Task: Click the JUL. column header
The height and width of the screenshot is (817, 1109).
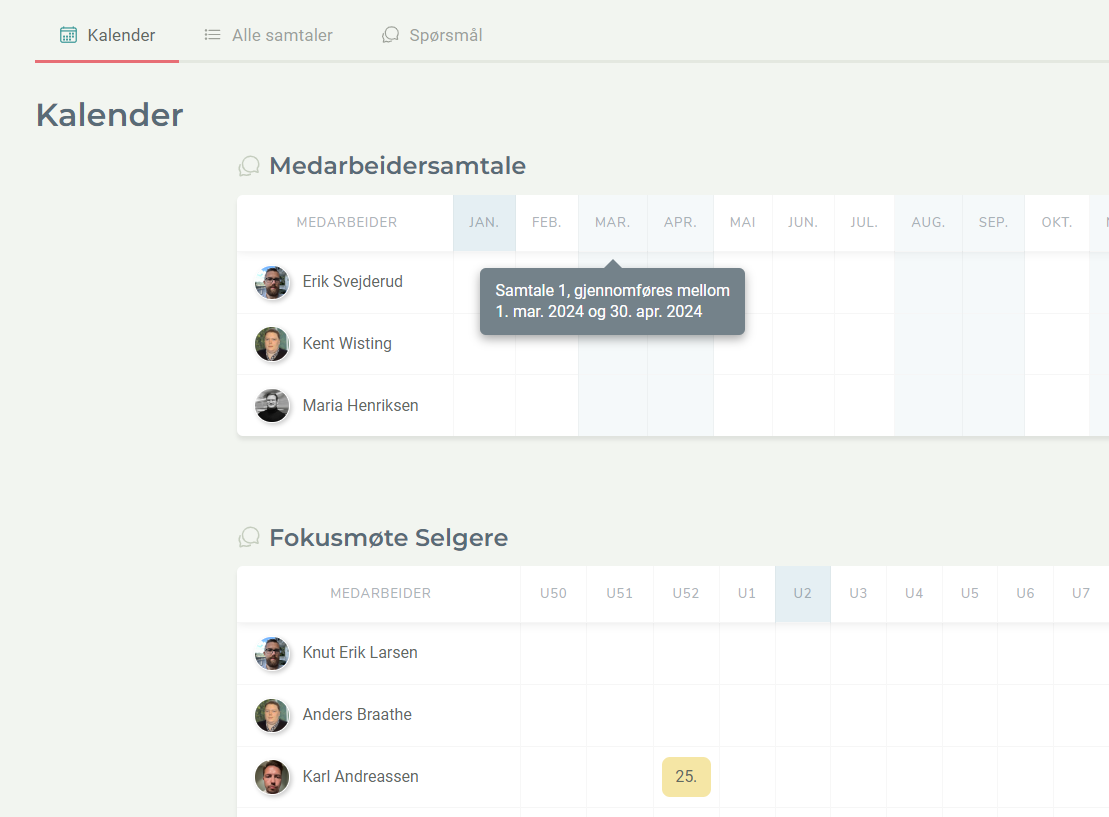Action: 864,223
